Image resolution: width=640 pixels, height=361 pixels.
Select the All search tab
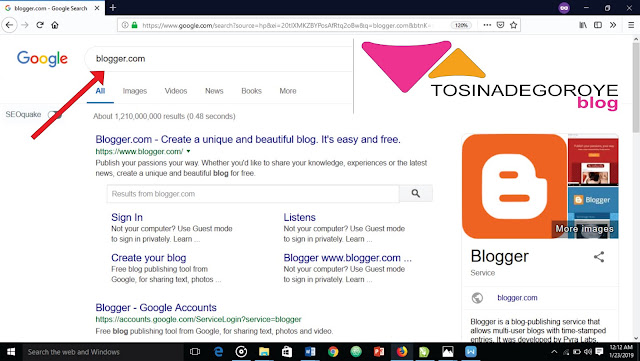coord(100,91)
